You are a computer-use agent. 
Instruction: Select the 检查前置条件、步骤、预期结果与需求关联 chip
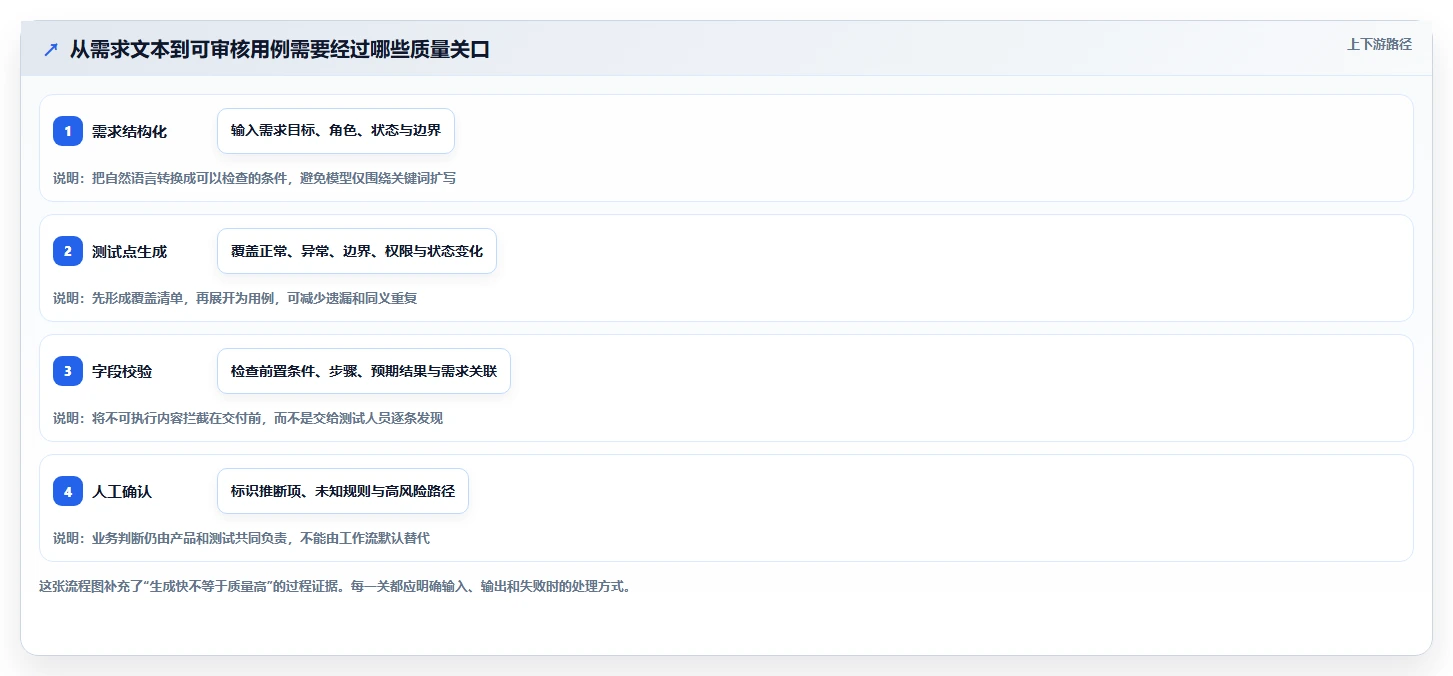tap(364, 371)
